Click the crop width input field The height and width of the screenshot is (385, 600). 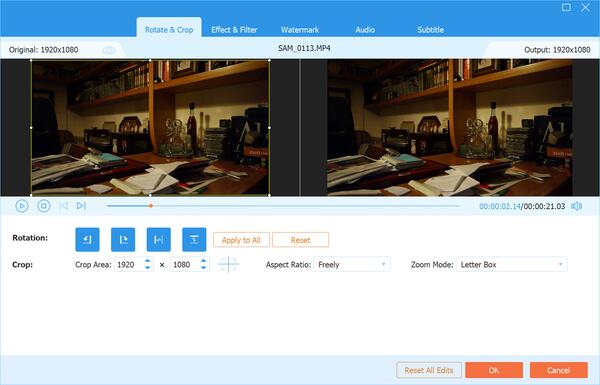coord(129,264)
